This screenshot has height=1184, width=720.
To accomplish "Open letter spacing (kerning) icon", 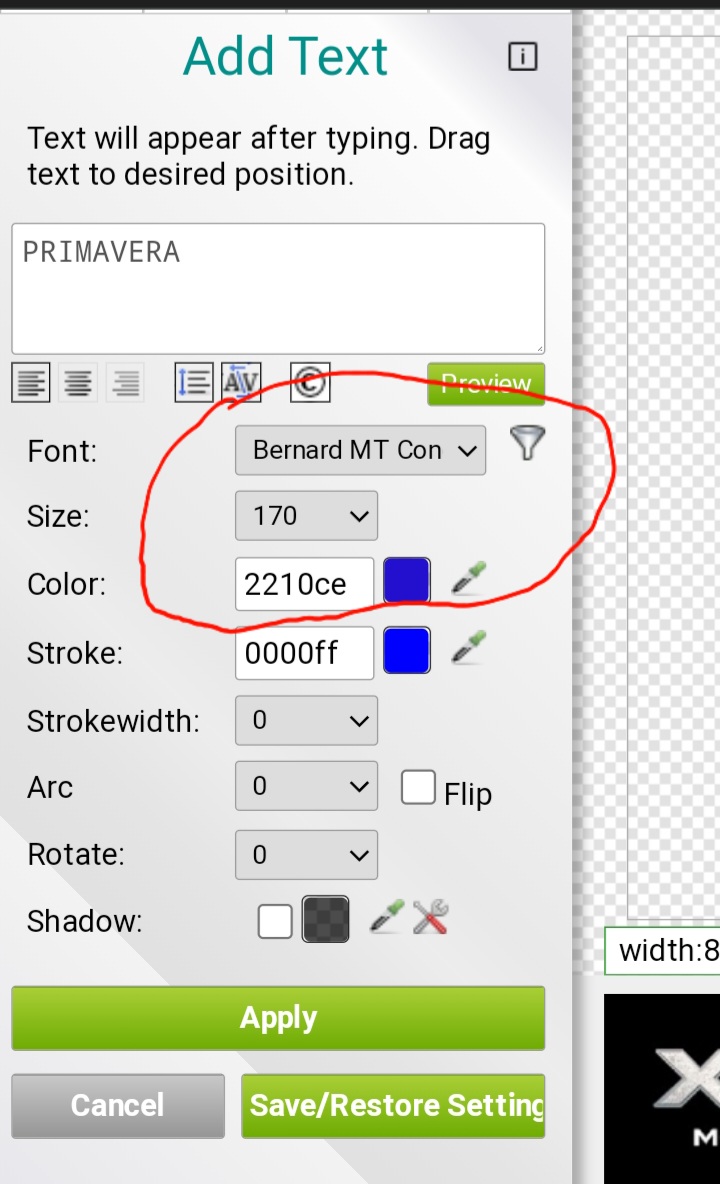I will click(x=241, y=382).
